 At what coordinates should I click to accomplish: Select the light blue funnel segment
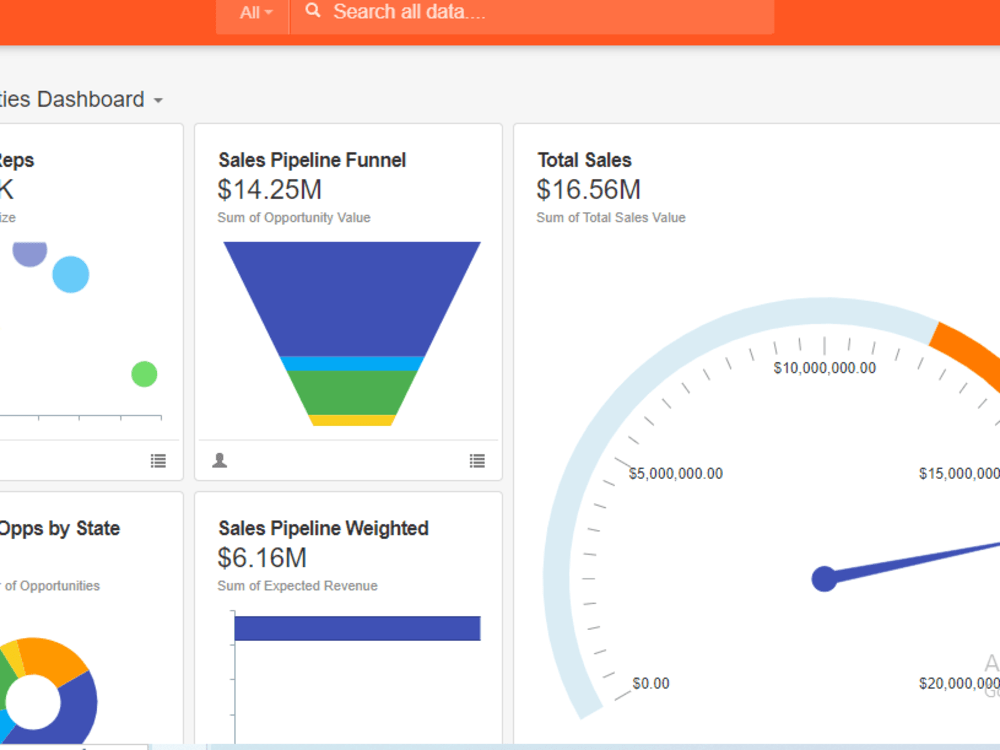(352, 364)
